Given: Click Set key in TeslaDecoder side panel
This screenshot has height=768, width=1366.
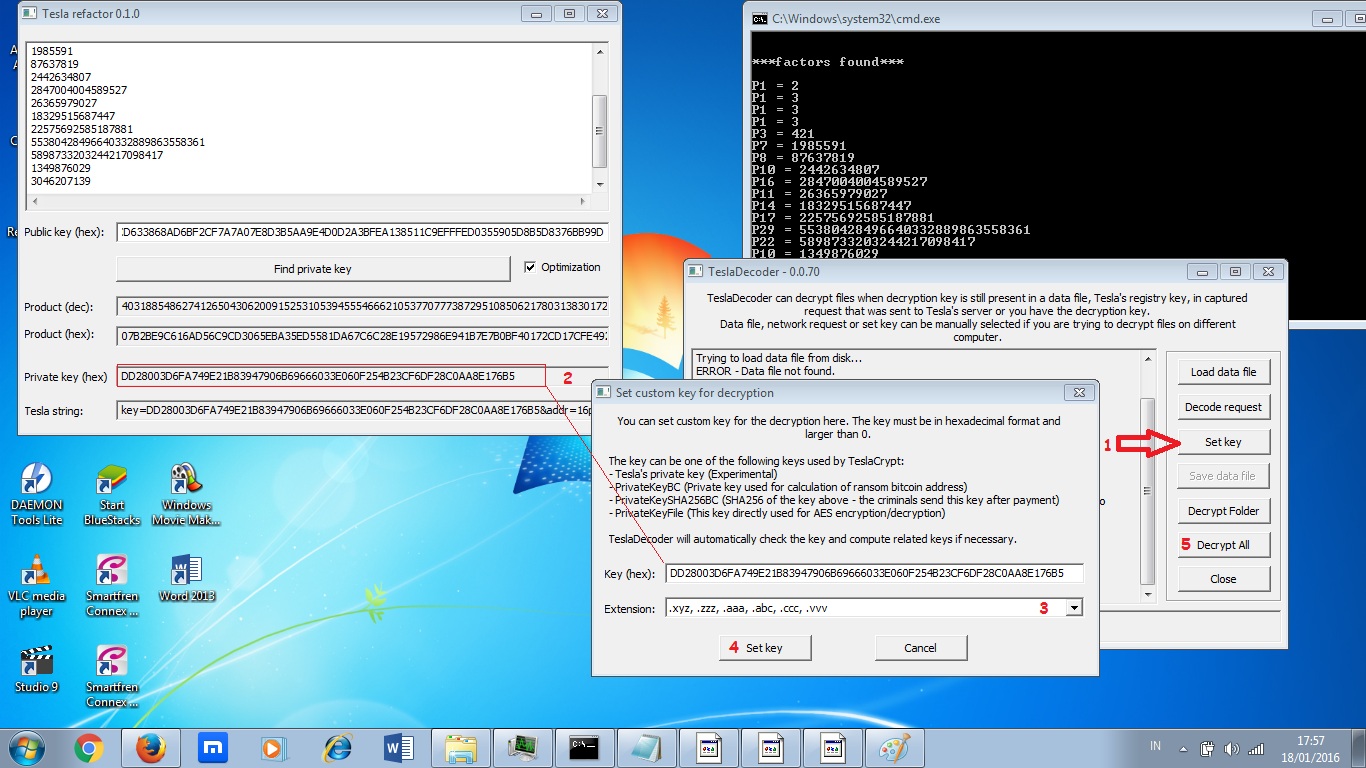Looking at the screenshot, I should click(1223, 442).
